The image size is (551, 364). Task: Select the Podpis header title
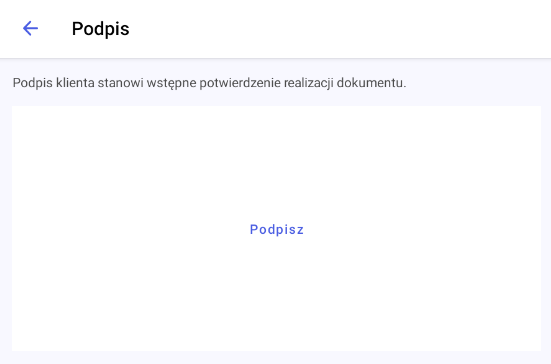coord(101,28)
